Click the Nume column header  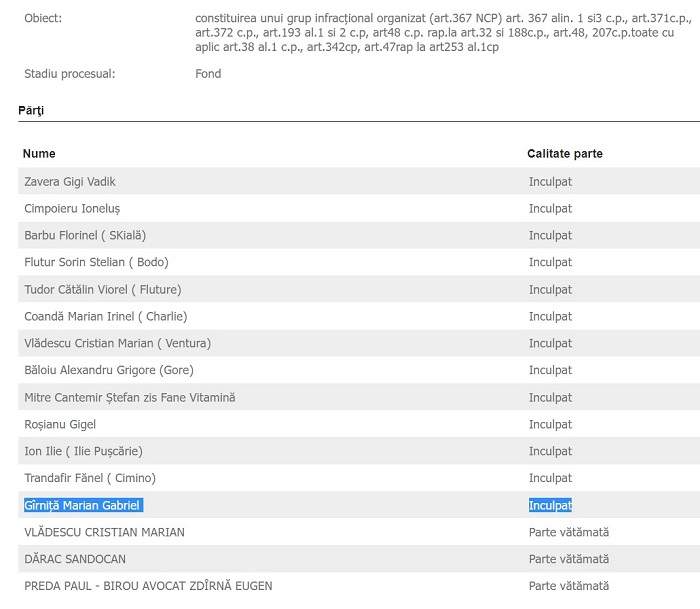40,154
